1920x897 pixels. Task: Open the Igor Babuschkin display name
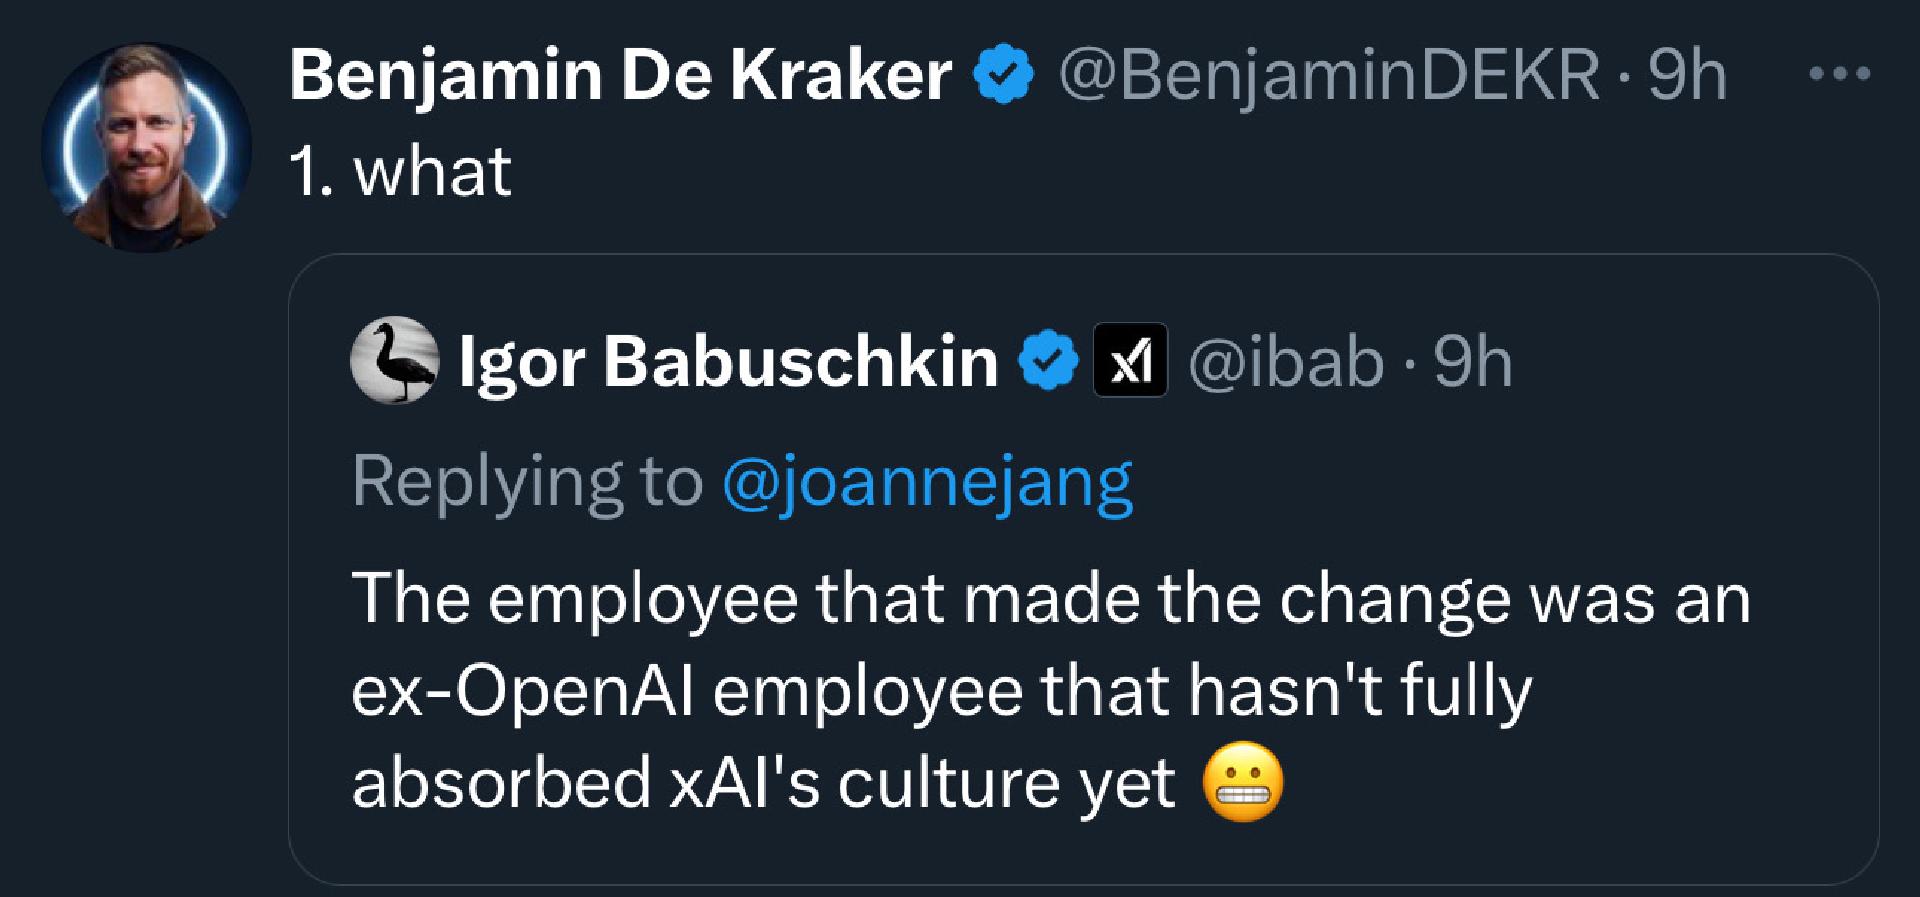tap(728, 361)
